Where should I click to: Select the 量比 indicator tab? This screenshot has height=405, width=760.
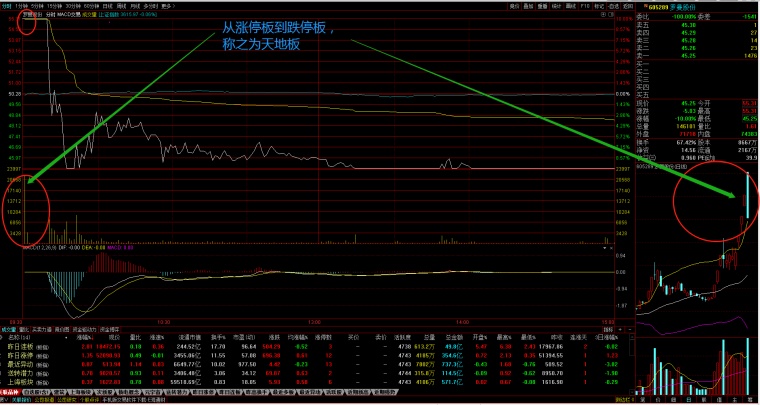(24, 329)
